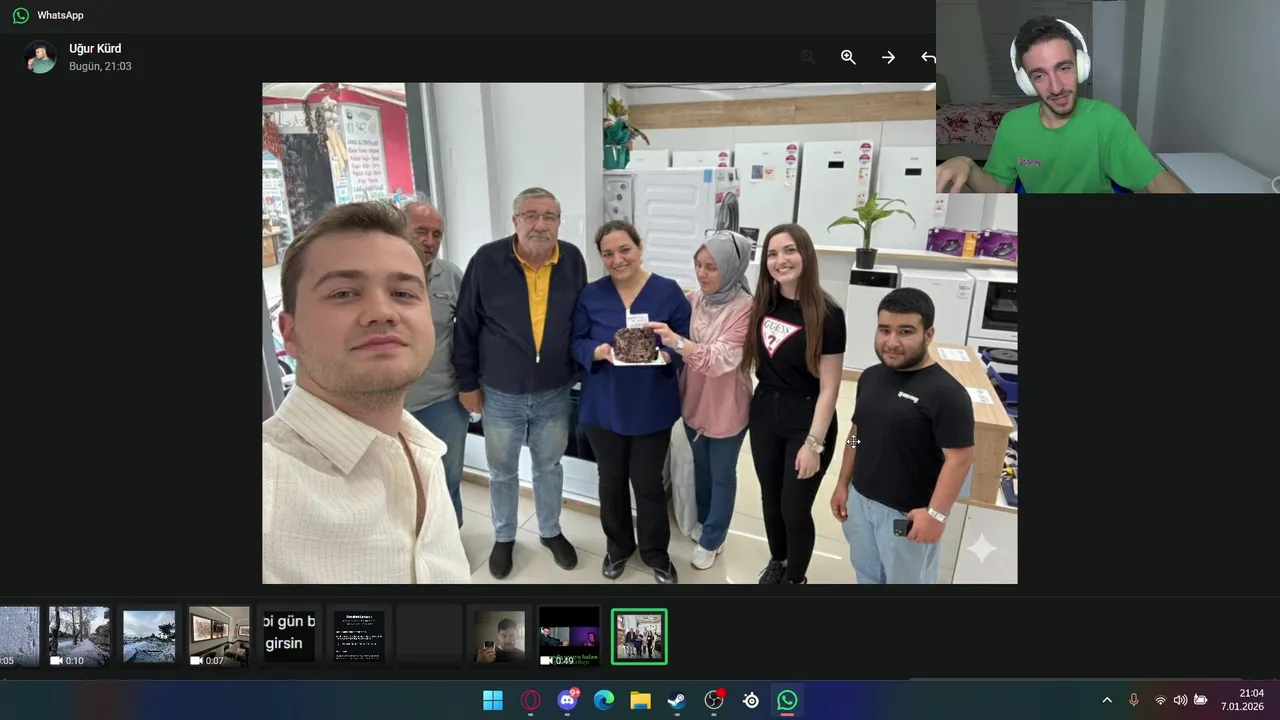1280x720 pixels.
Task: Open the 0:10 snowy street video thumbnail
Action: pos(79,636)
